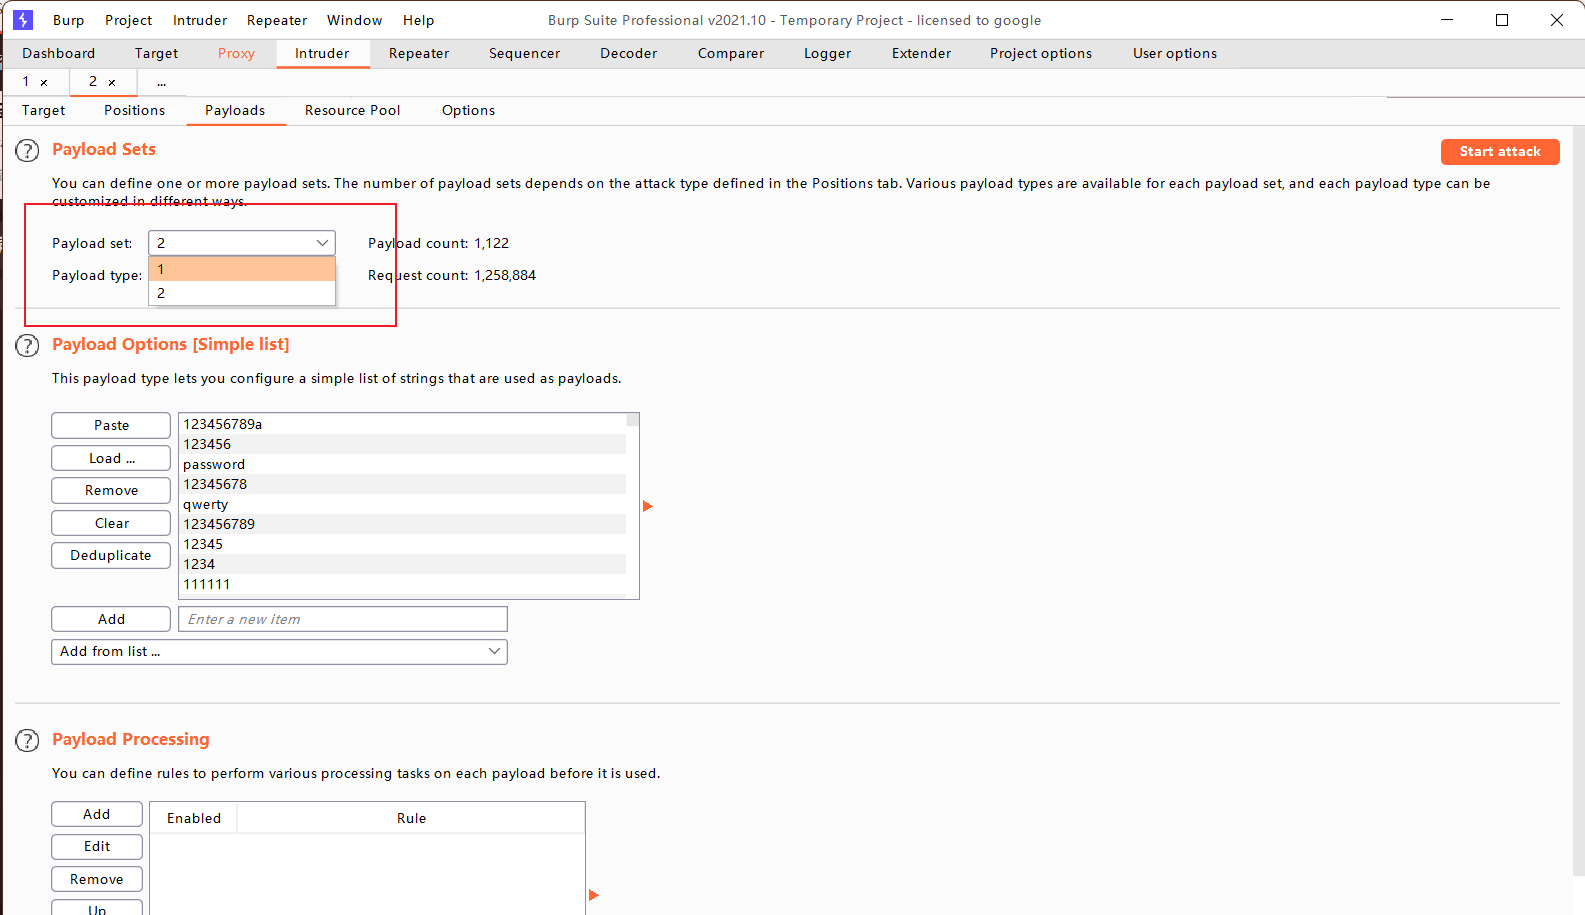
Task: Open Intruder's Target sub-tab
Action: [x=43, y=110]
